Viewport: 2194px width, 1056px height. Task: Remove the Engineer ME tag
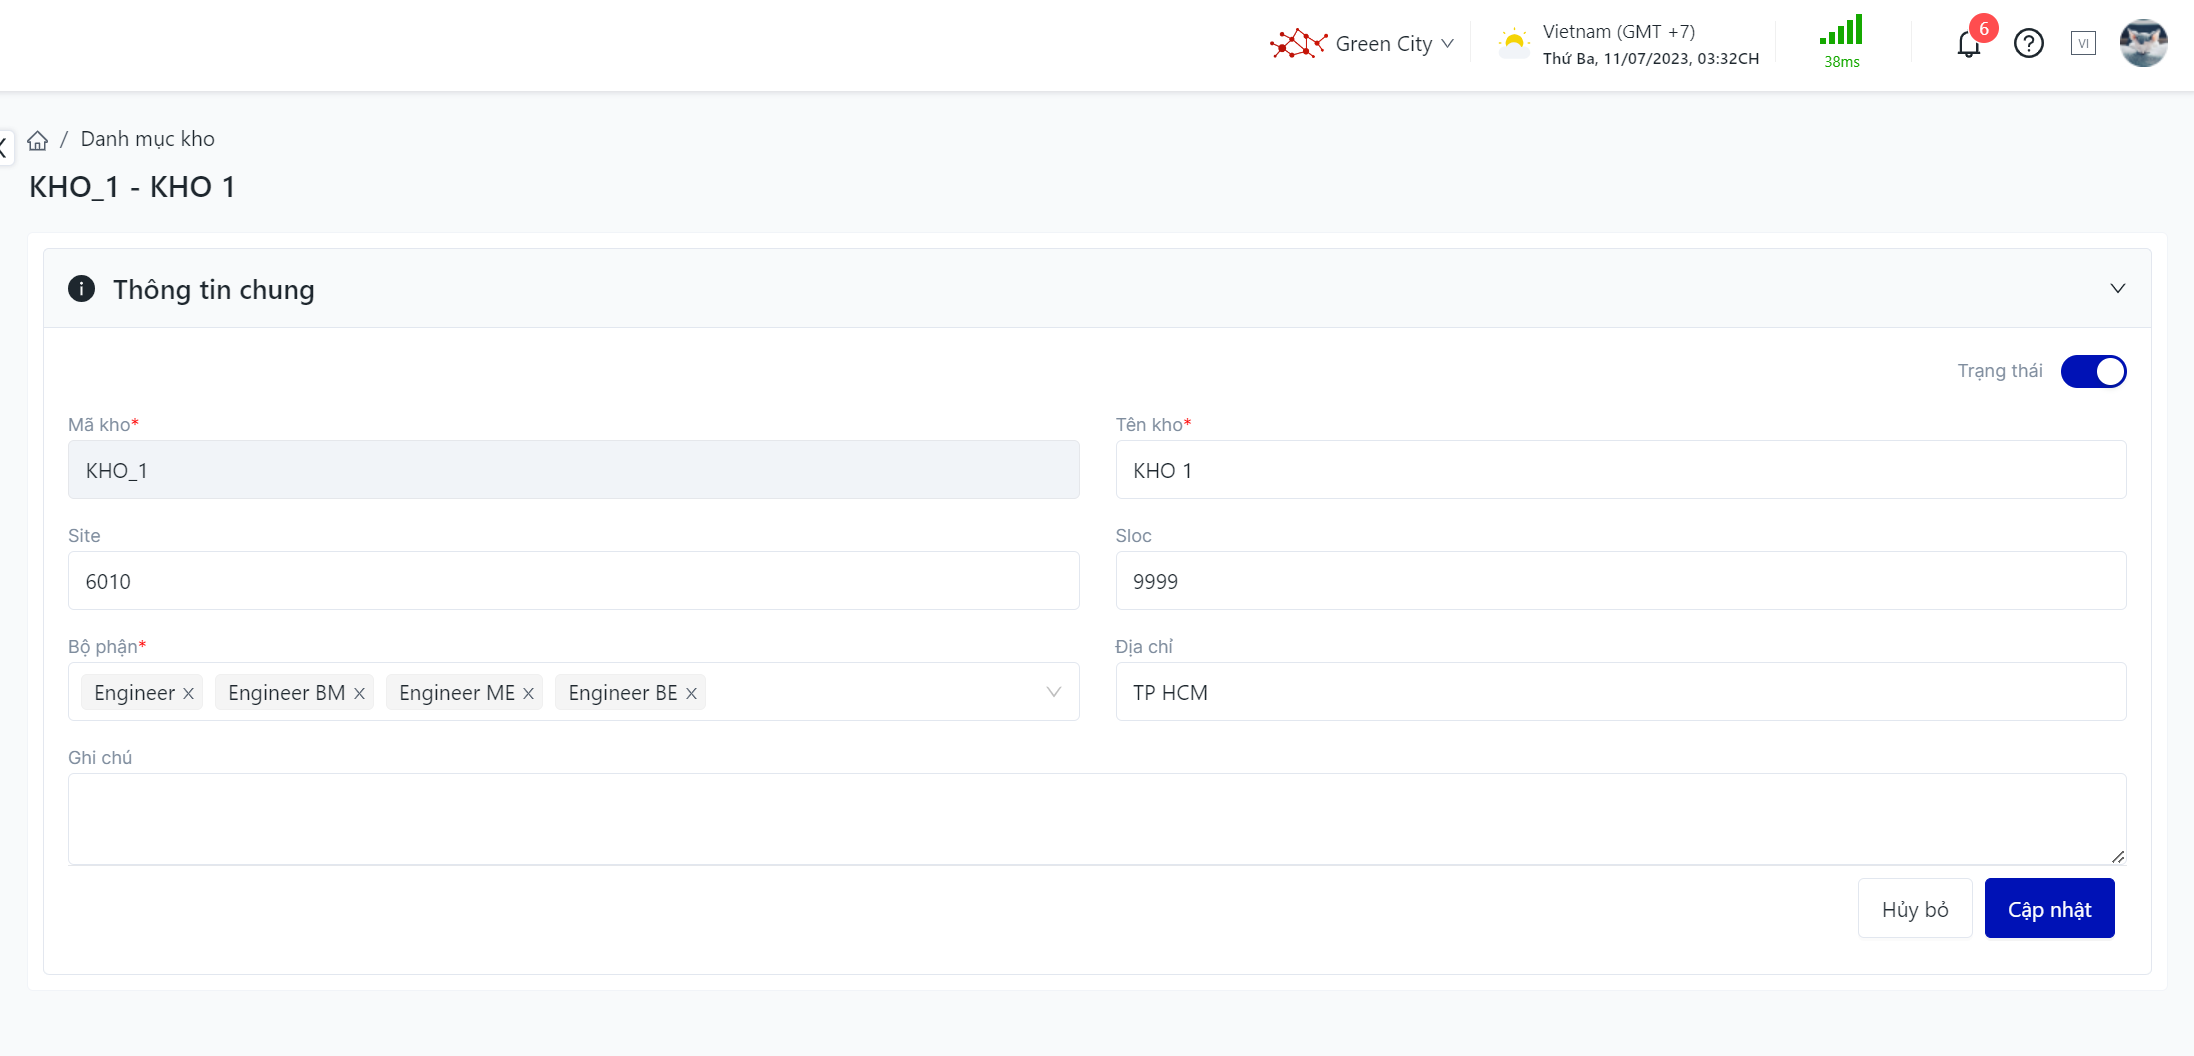tap(528, 693)
